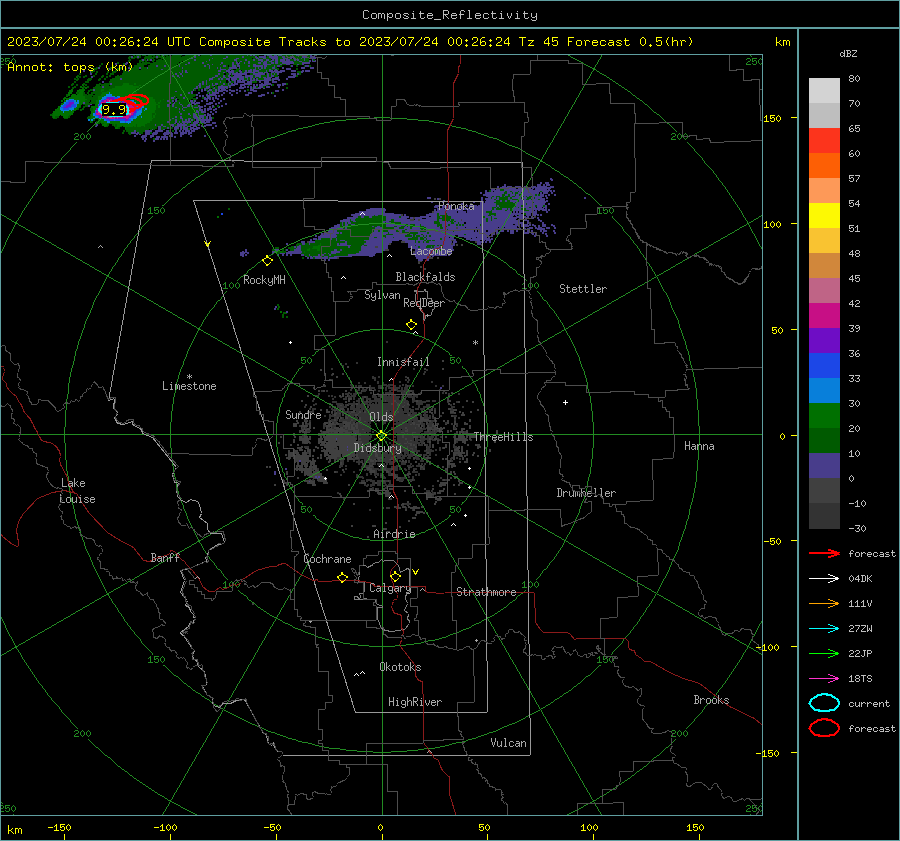Click the yellow diamond marker below Cochrane

343,578
